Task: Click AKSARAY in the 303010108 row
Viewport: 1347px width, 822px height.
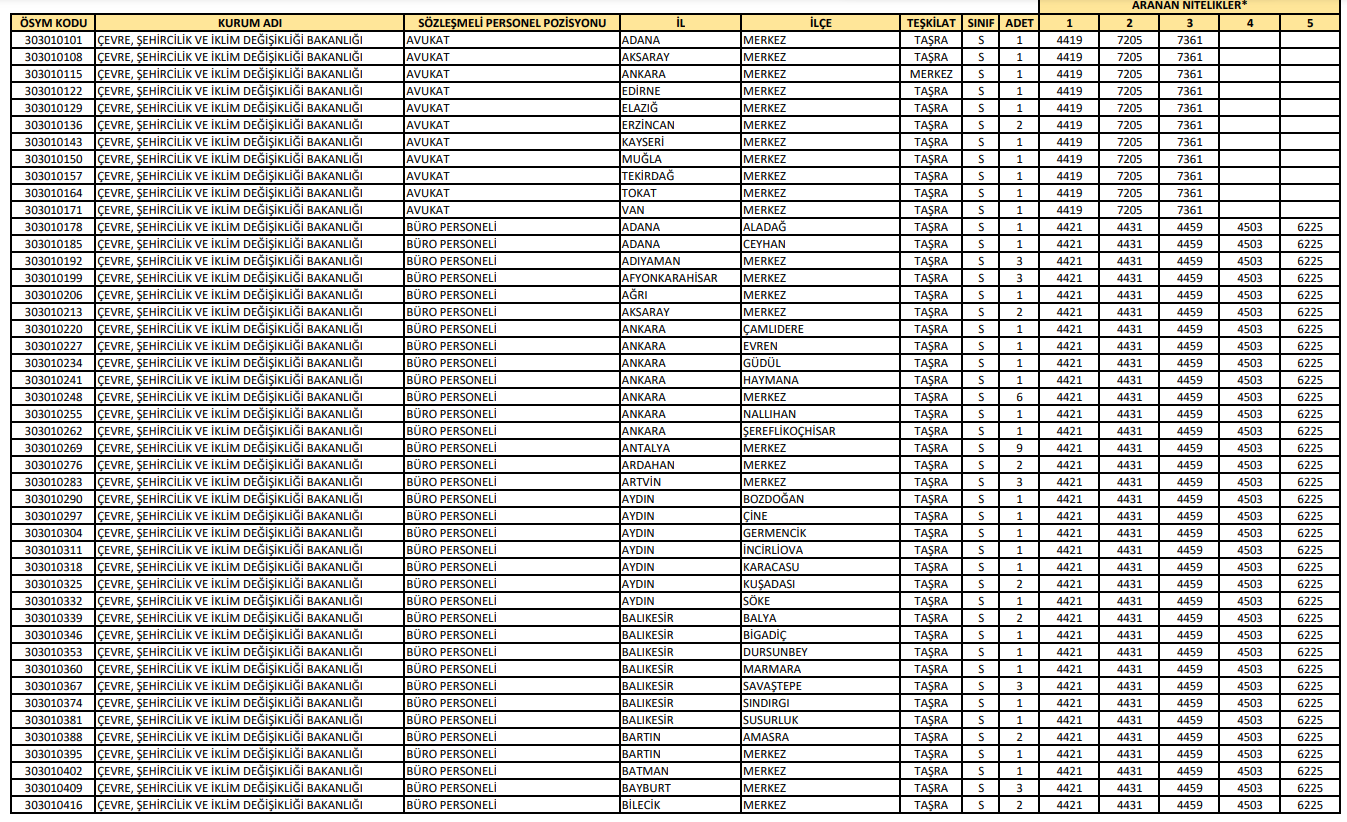Action: point(680,57)
